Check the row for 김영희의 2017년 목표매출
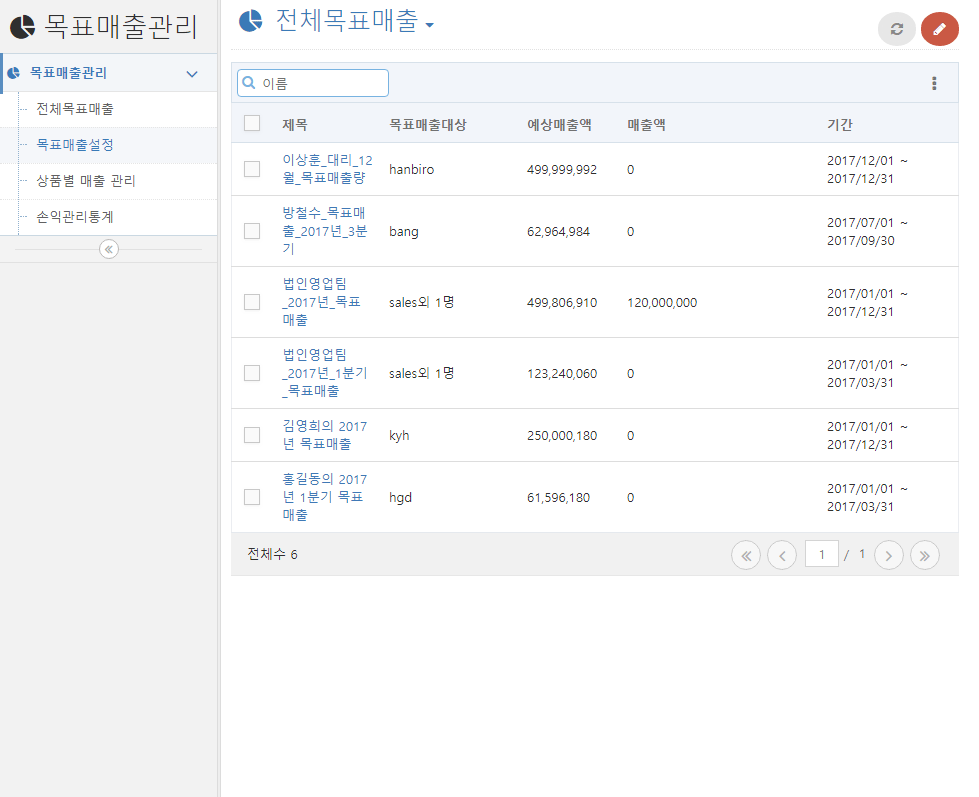This screenshot has width=979, height=797. click(x=252, y=435)
